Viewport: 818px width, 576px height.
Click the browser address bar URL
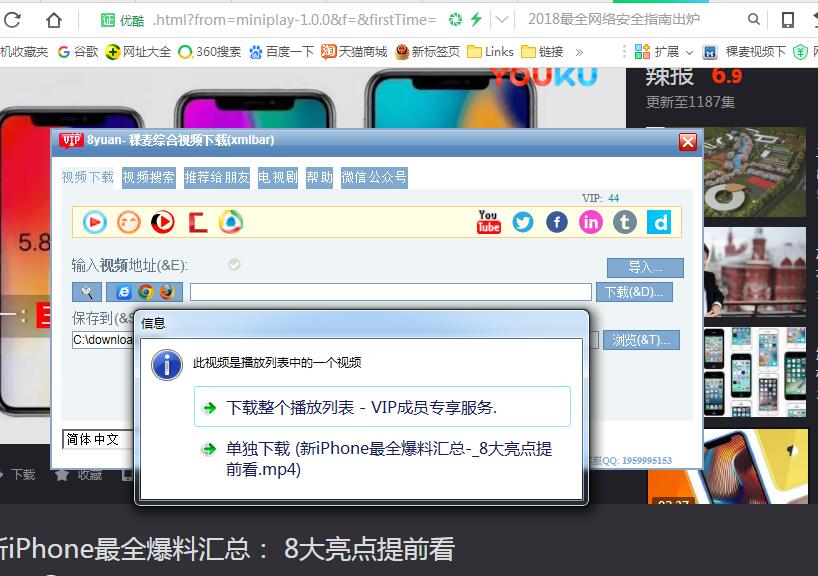coord(294,20)
